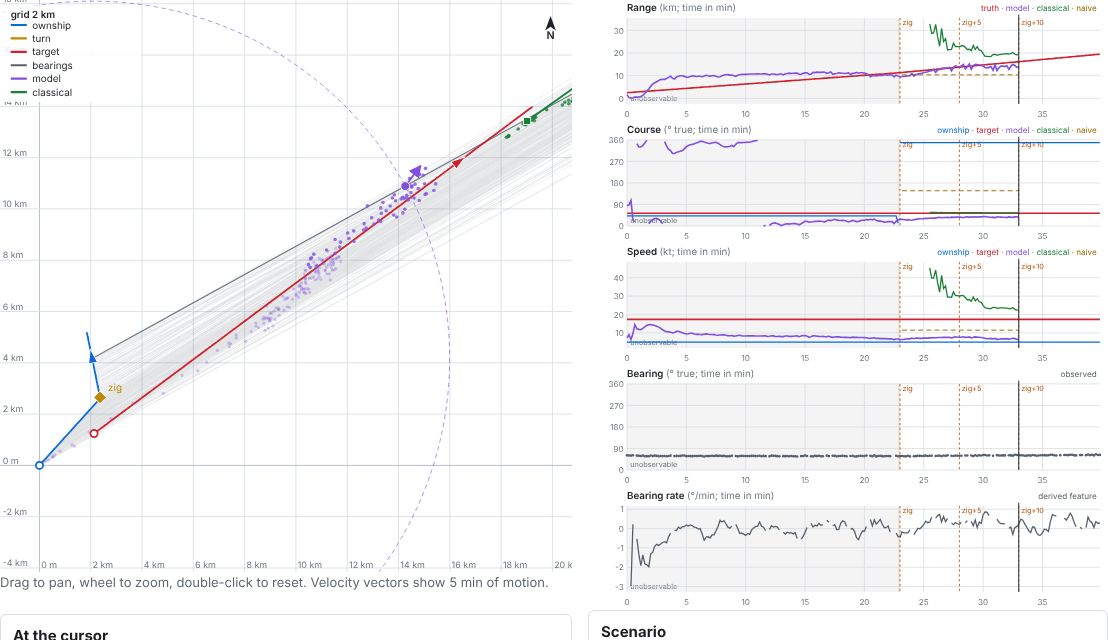Click the orange zig diamond marker on the map
Screen dimensions: 1108x640
point(100,398)
